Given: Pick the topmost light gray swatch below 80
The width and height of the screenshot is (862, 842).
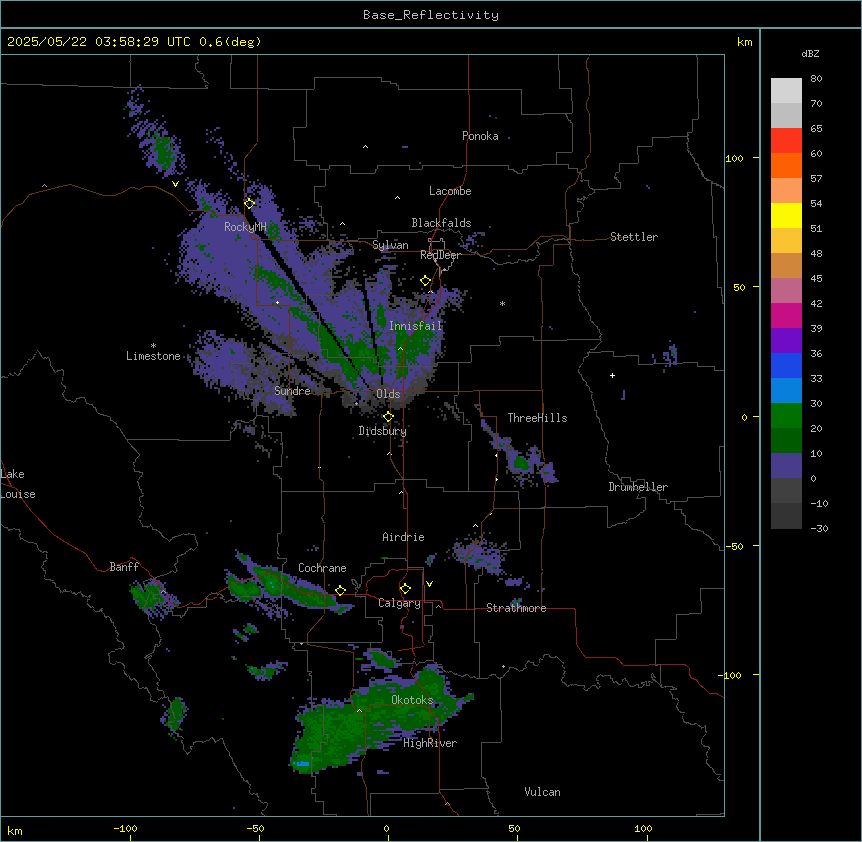Looking at the screenshot, I should tap(786, 91).
